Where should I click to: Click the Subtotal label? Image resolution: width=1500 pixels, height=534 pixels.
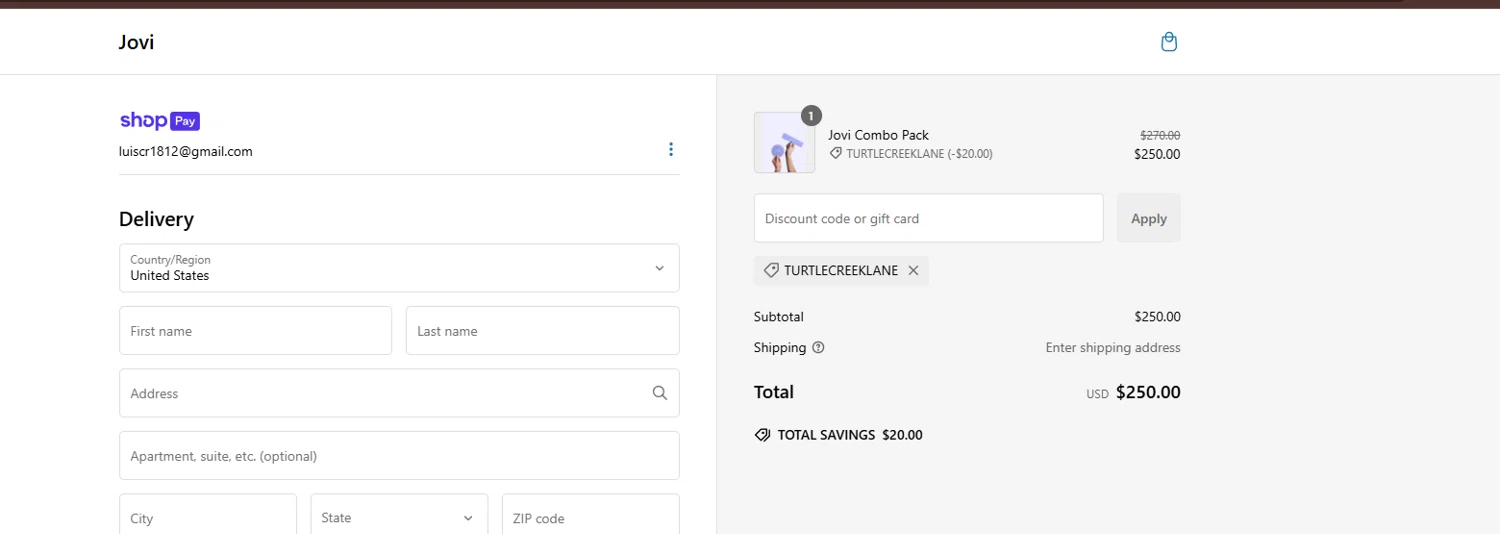pos(779,317)
